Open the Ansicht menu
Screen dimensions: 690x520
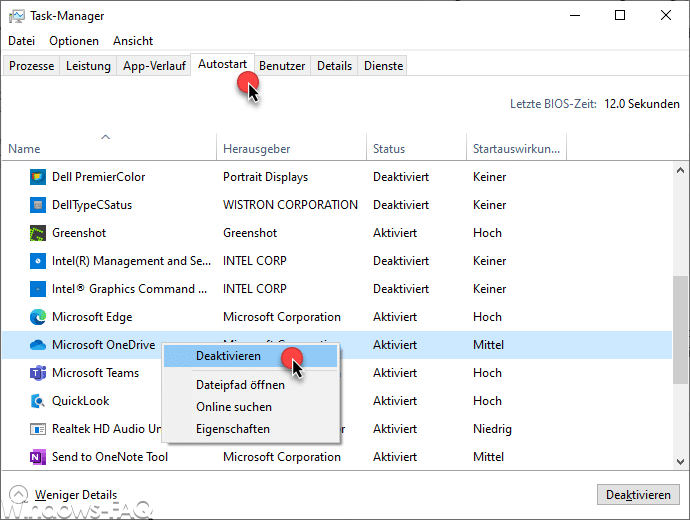pyautogui.click(x=133, y=41)
